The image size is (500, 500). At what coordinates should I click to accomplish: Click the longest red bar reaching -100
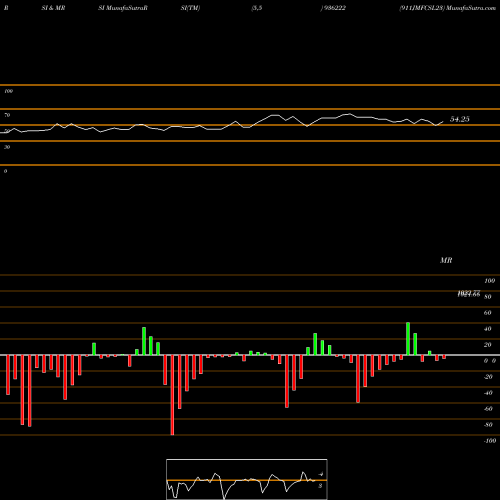[172, 395]
